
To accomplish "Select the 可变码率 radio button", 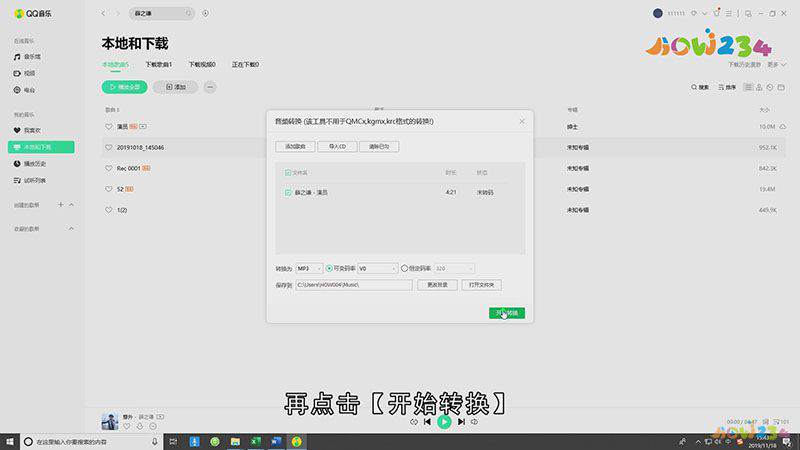I will [x=329, y=268].
